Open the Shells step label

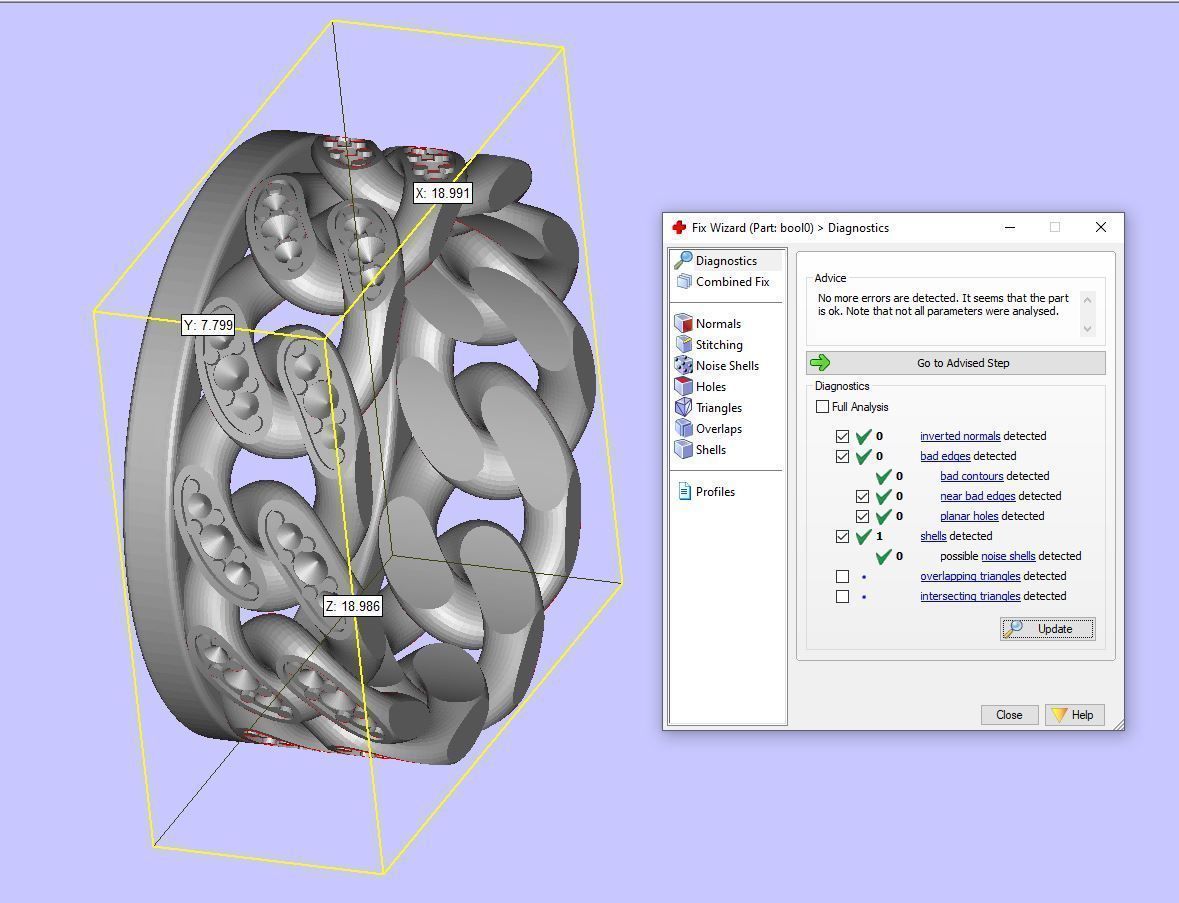pyautogui.click(x=711, y=450)
